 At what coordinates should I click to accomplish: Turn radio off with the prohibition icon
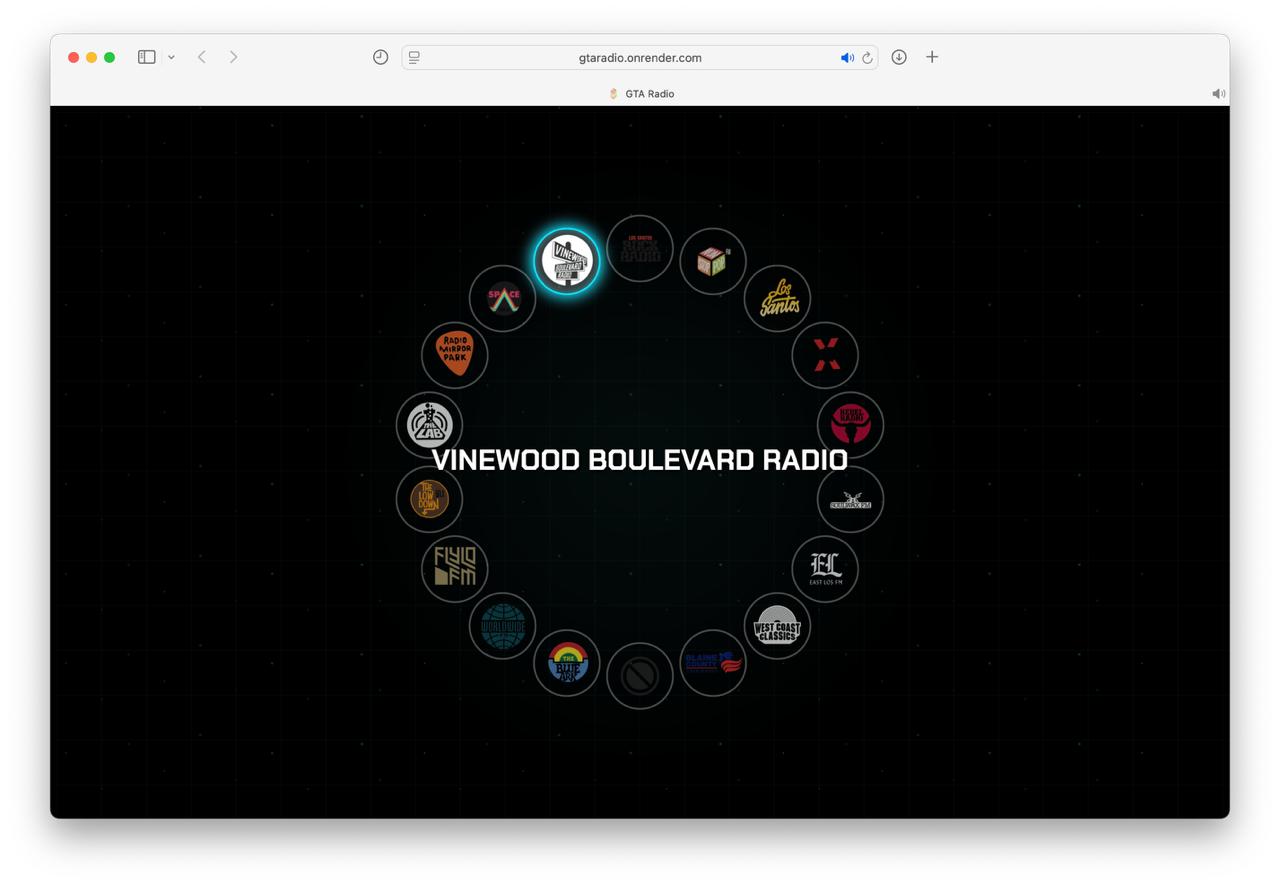pyautogui.click(x=640, y=676)
